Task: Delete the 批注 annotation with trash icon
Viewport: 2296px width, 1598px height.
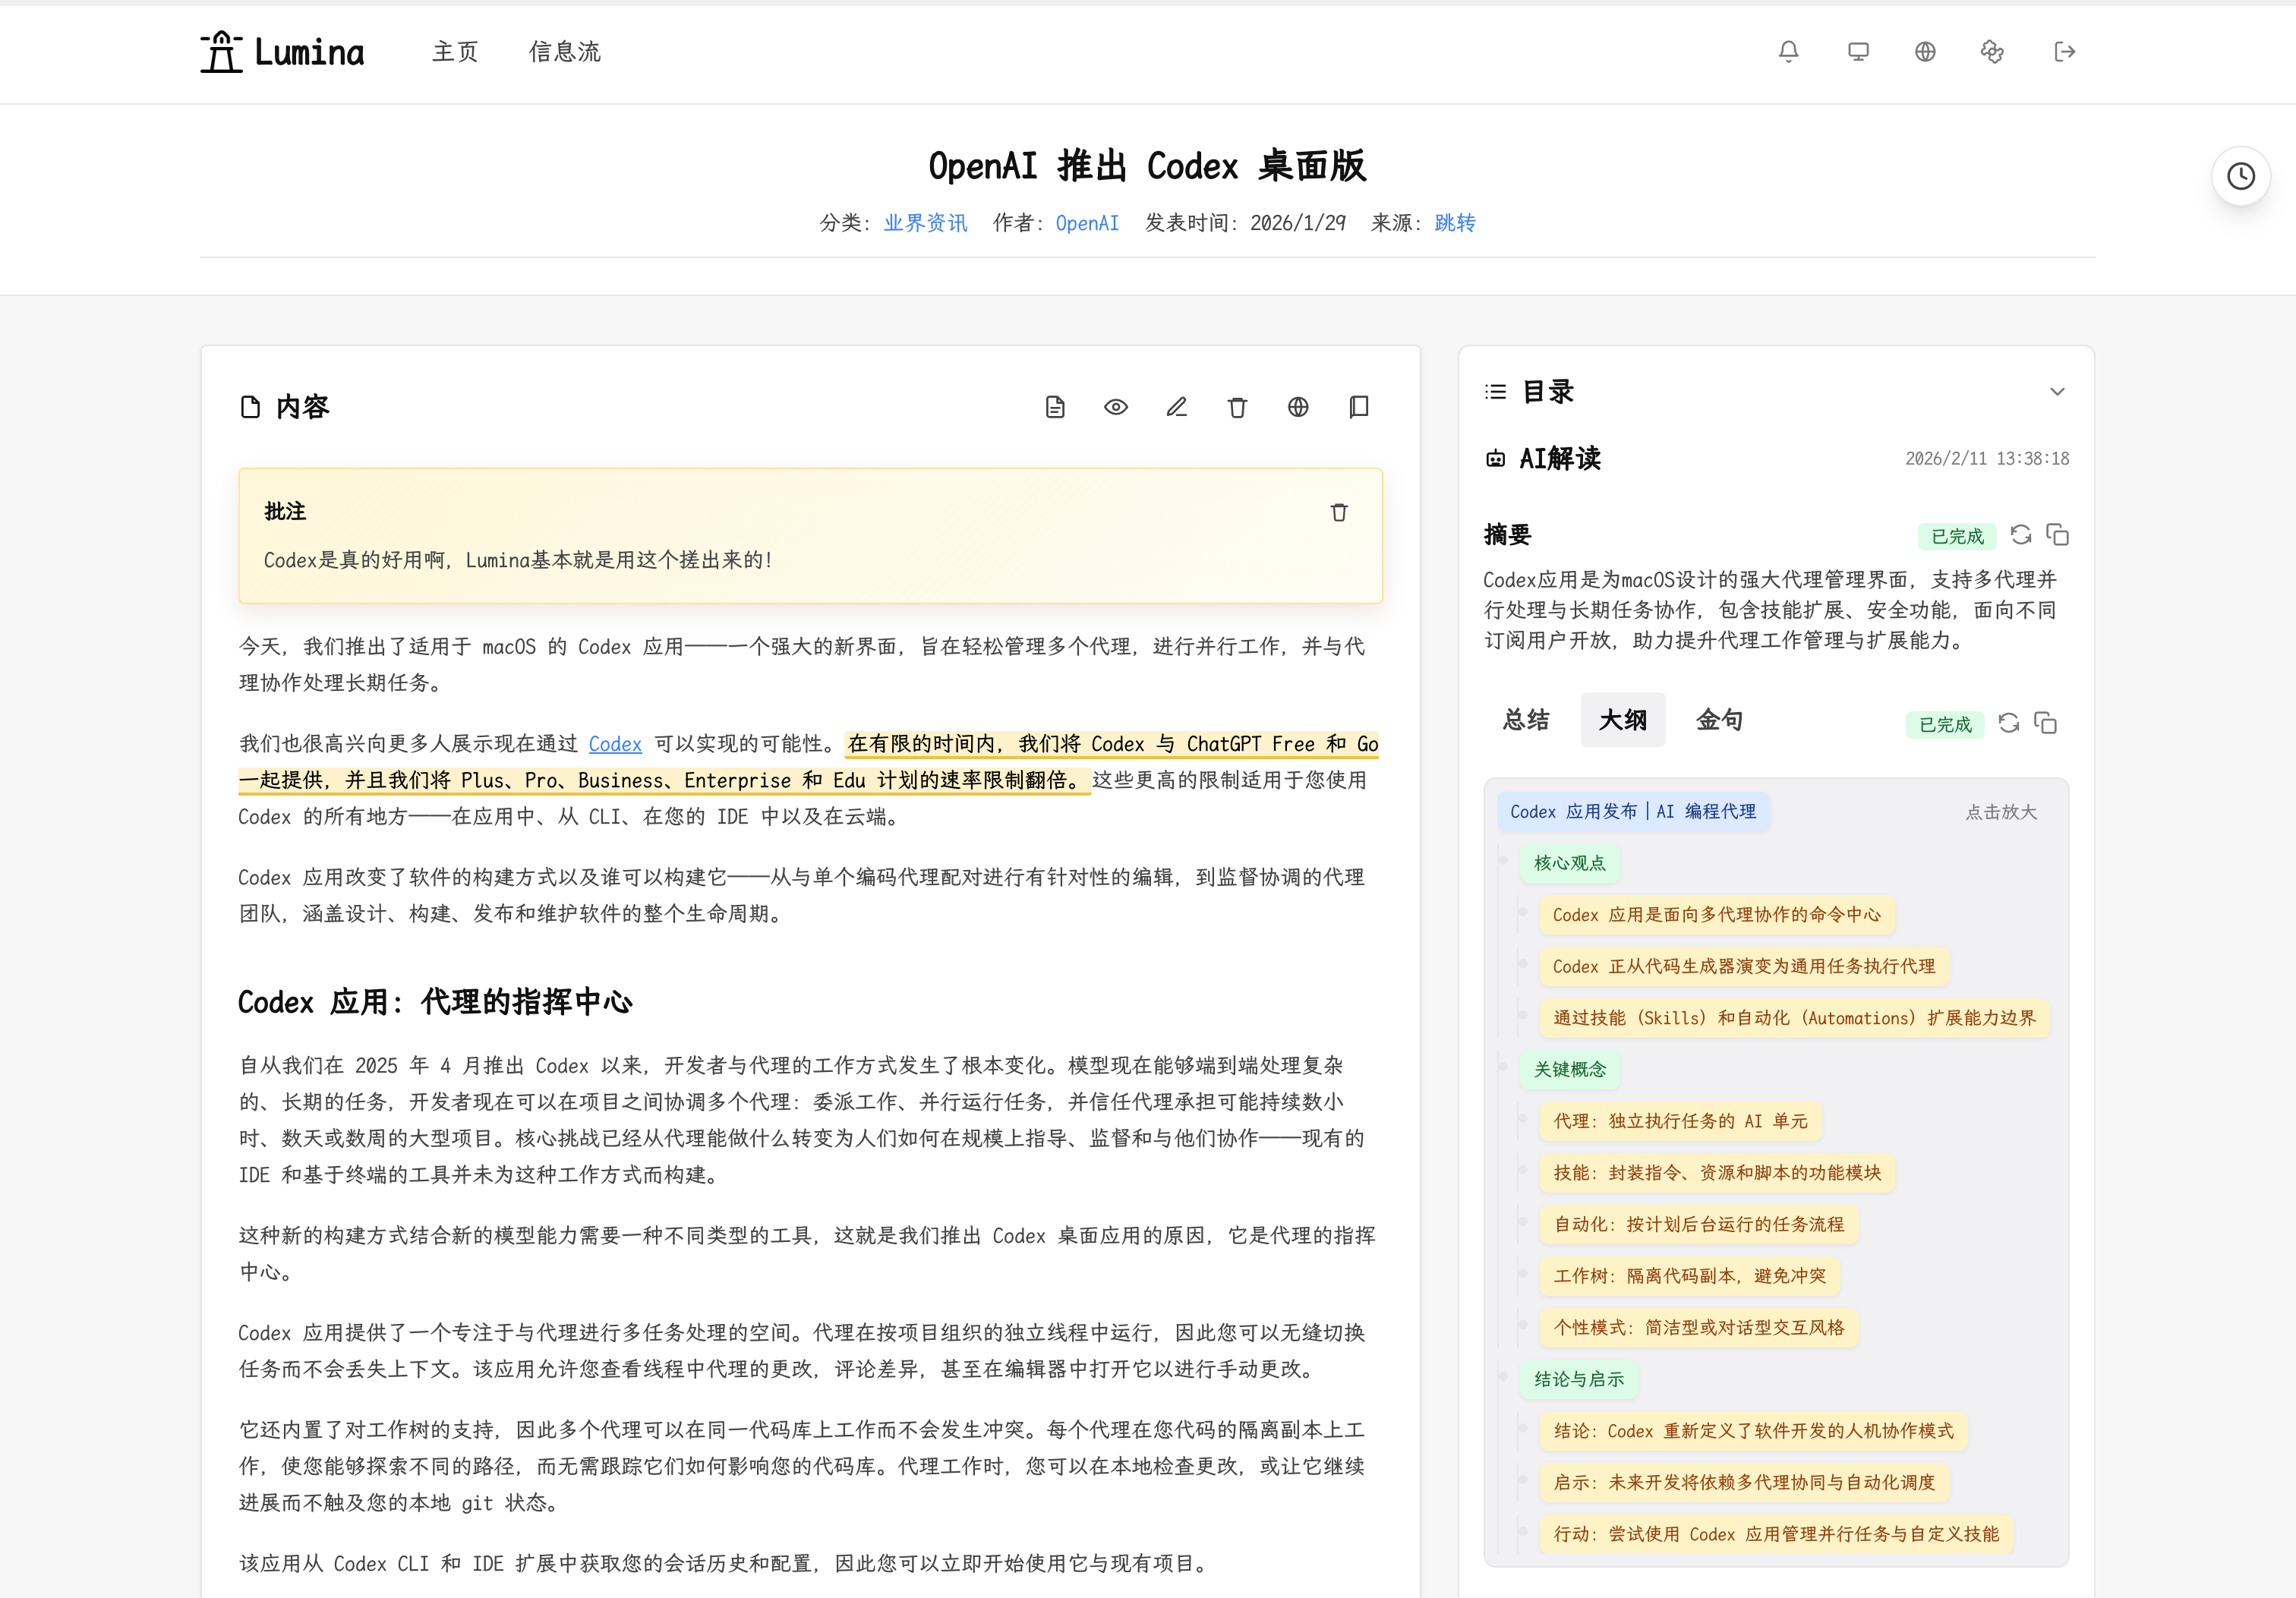Action: (1339, 512)
